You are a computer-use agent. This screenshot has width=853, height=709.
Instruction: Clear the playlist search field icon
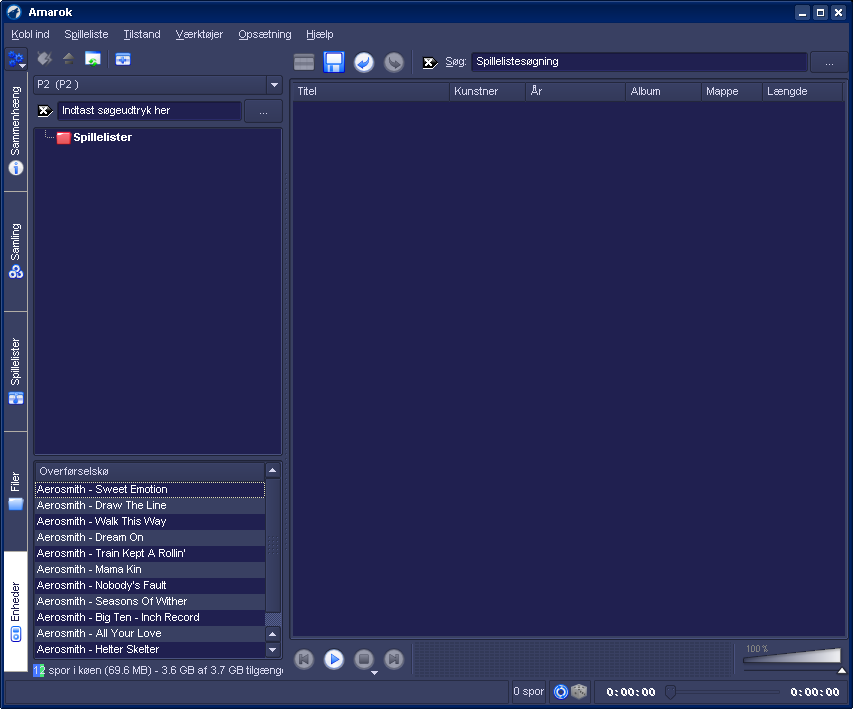coord(430,63)
